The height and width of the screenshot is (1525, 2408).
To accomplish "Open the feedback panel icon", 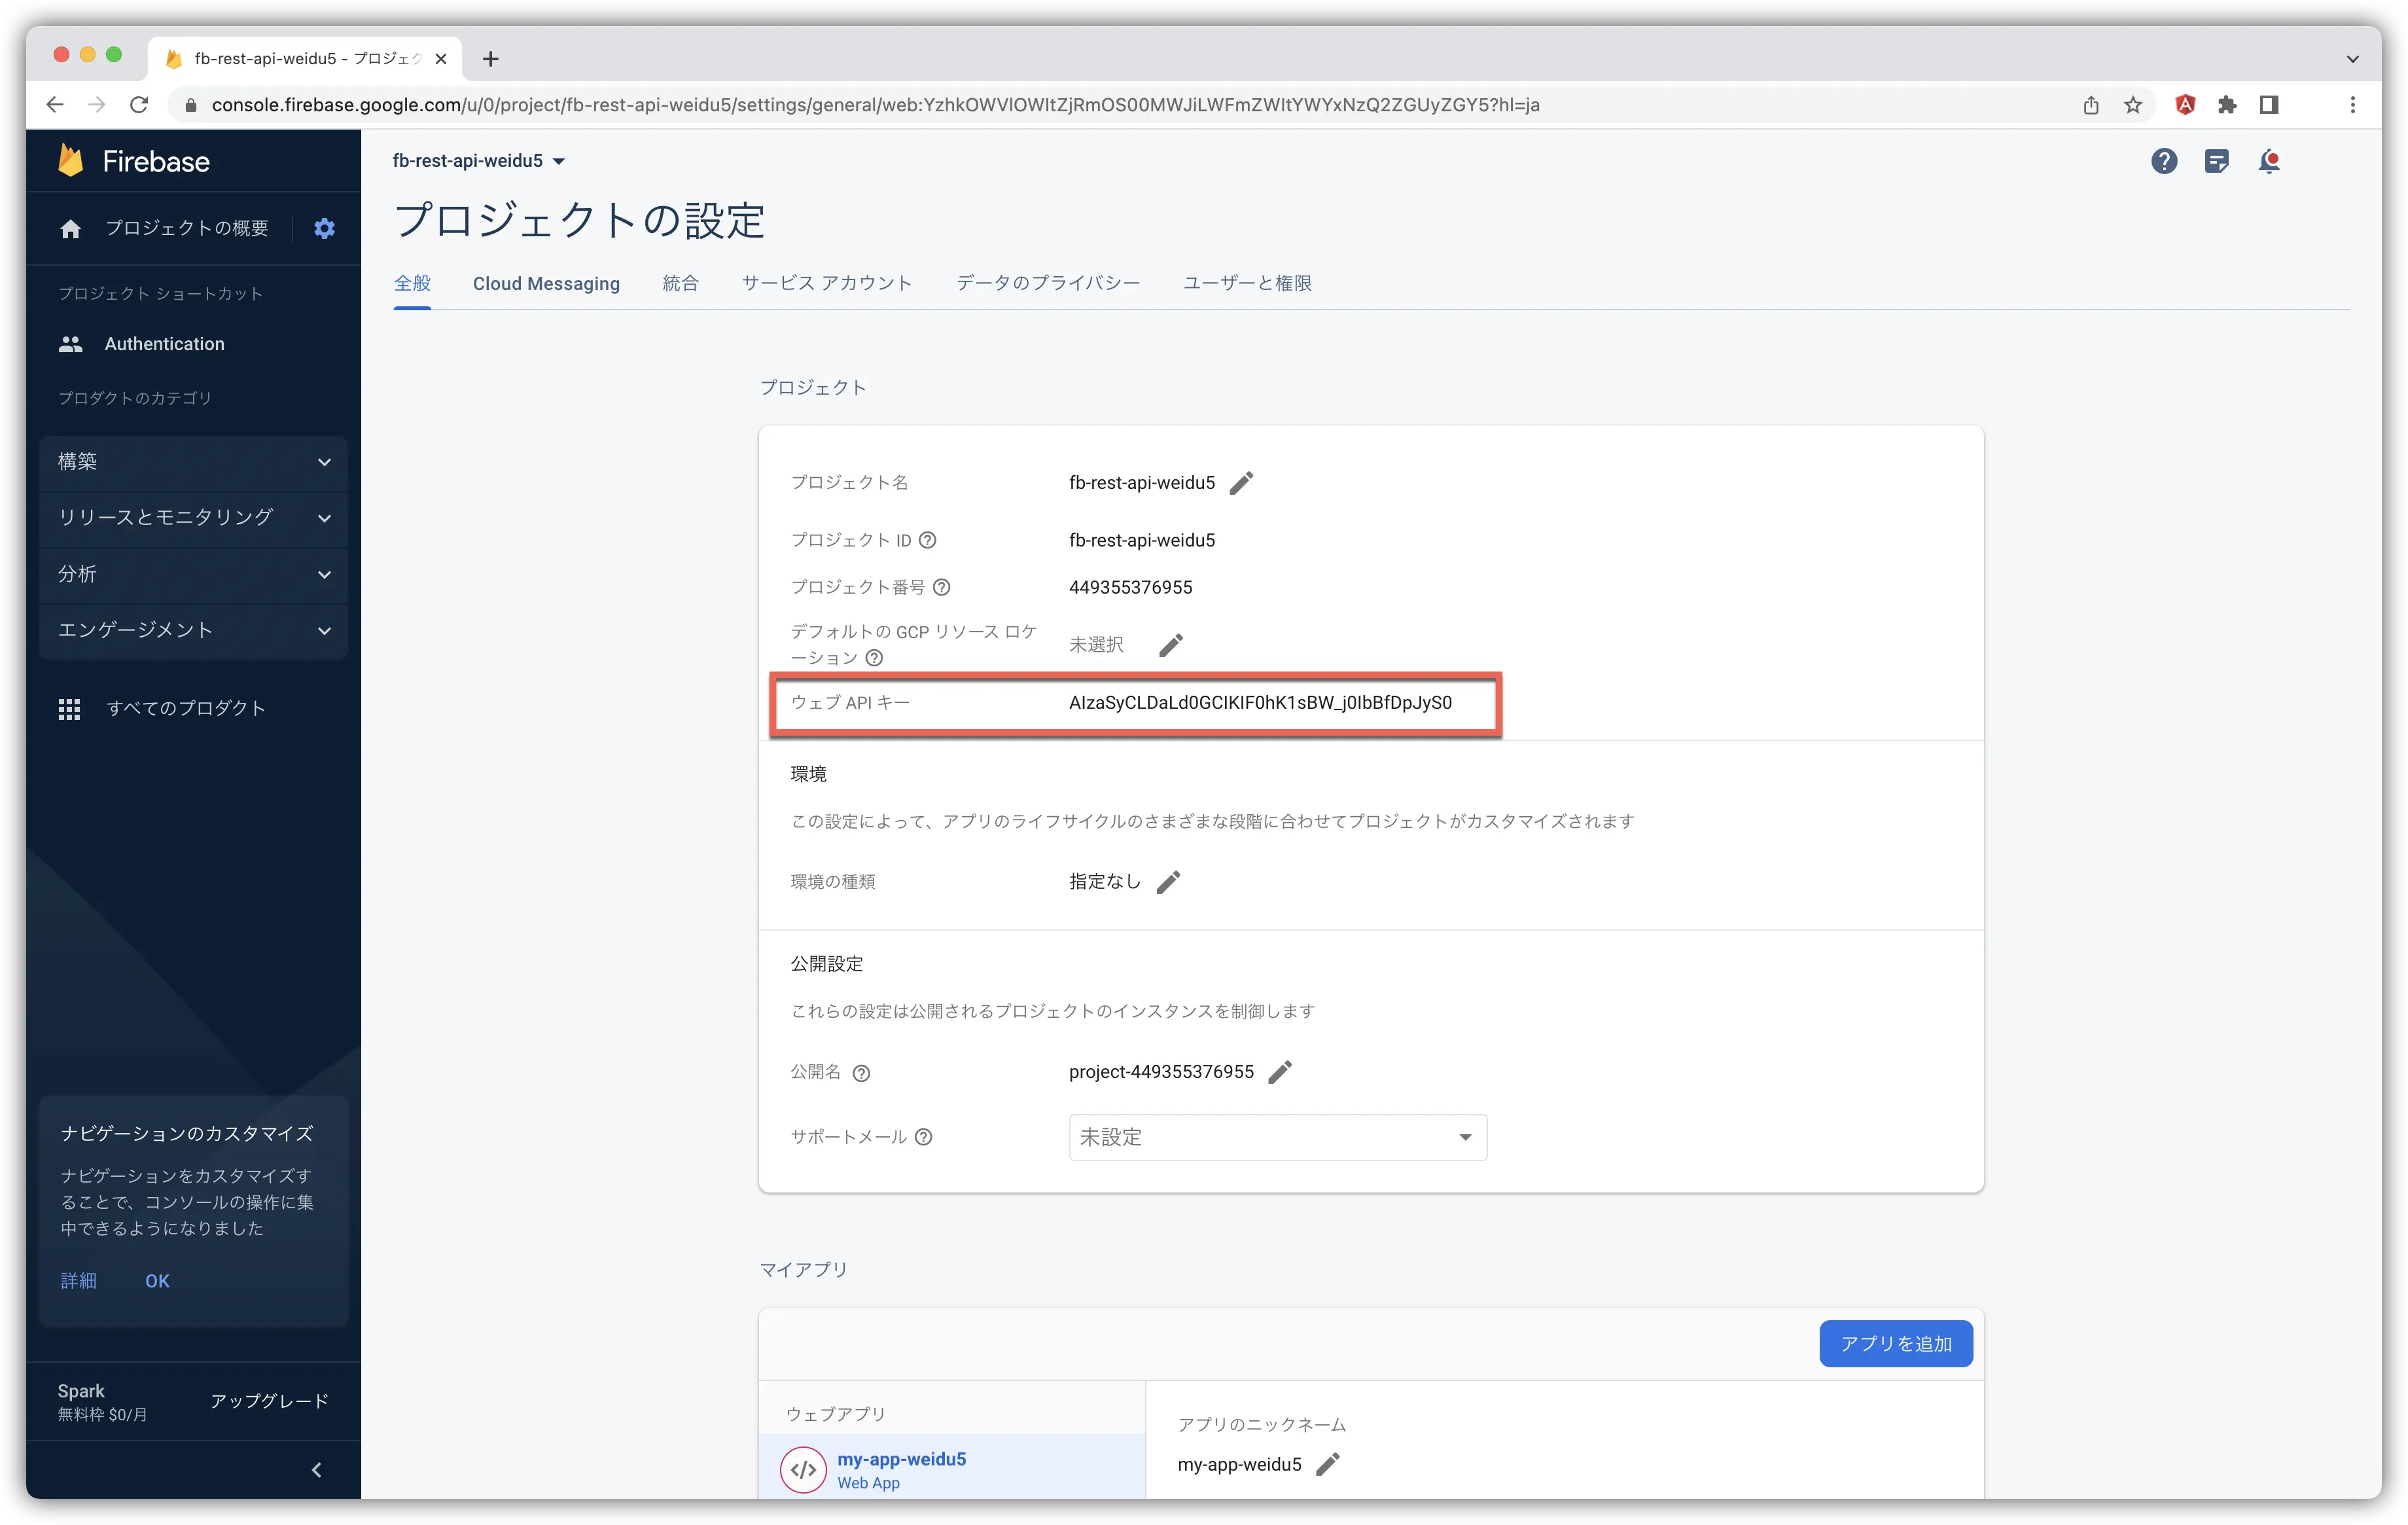I will [x=2218, y=161].
